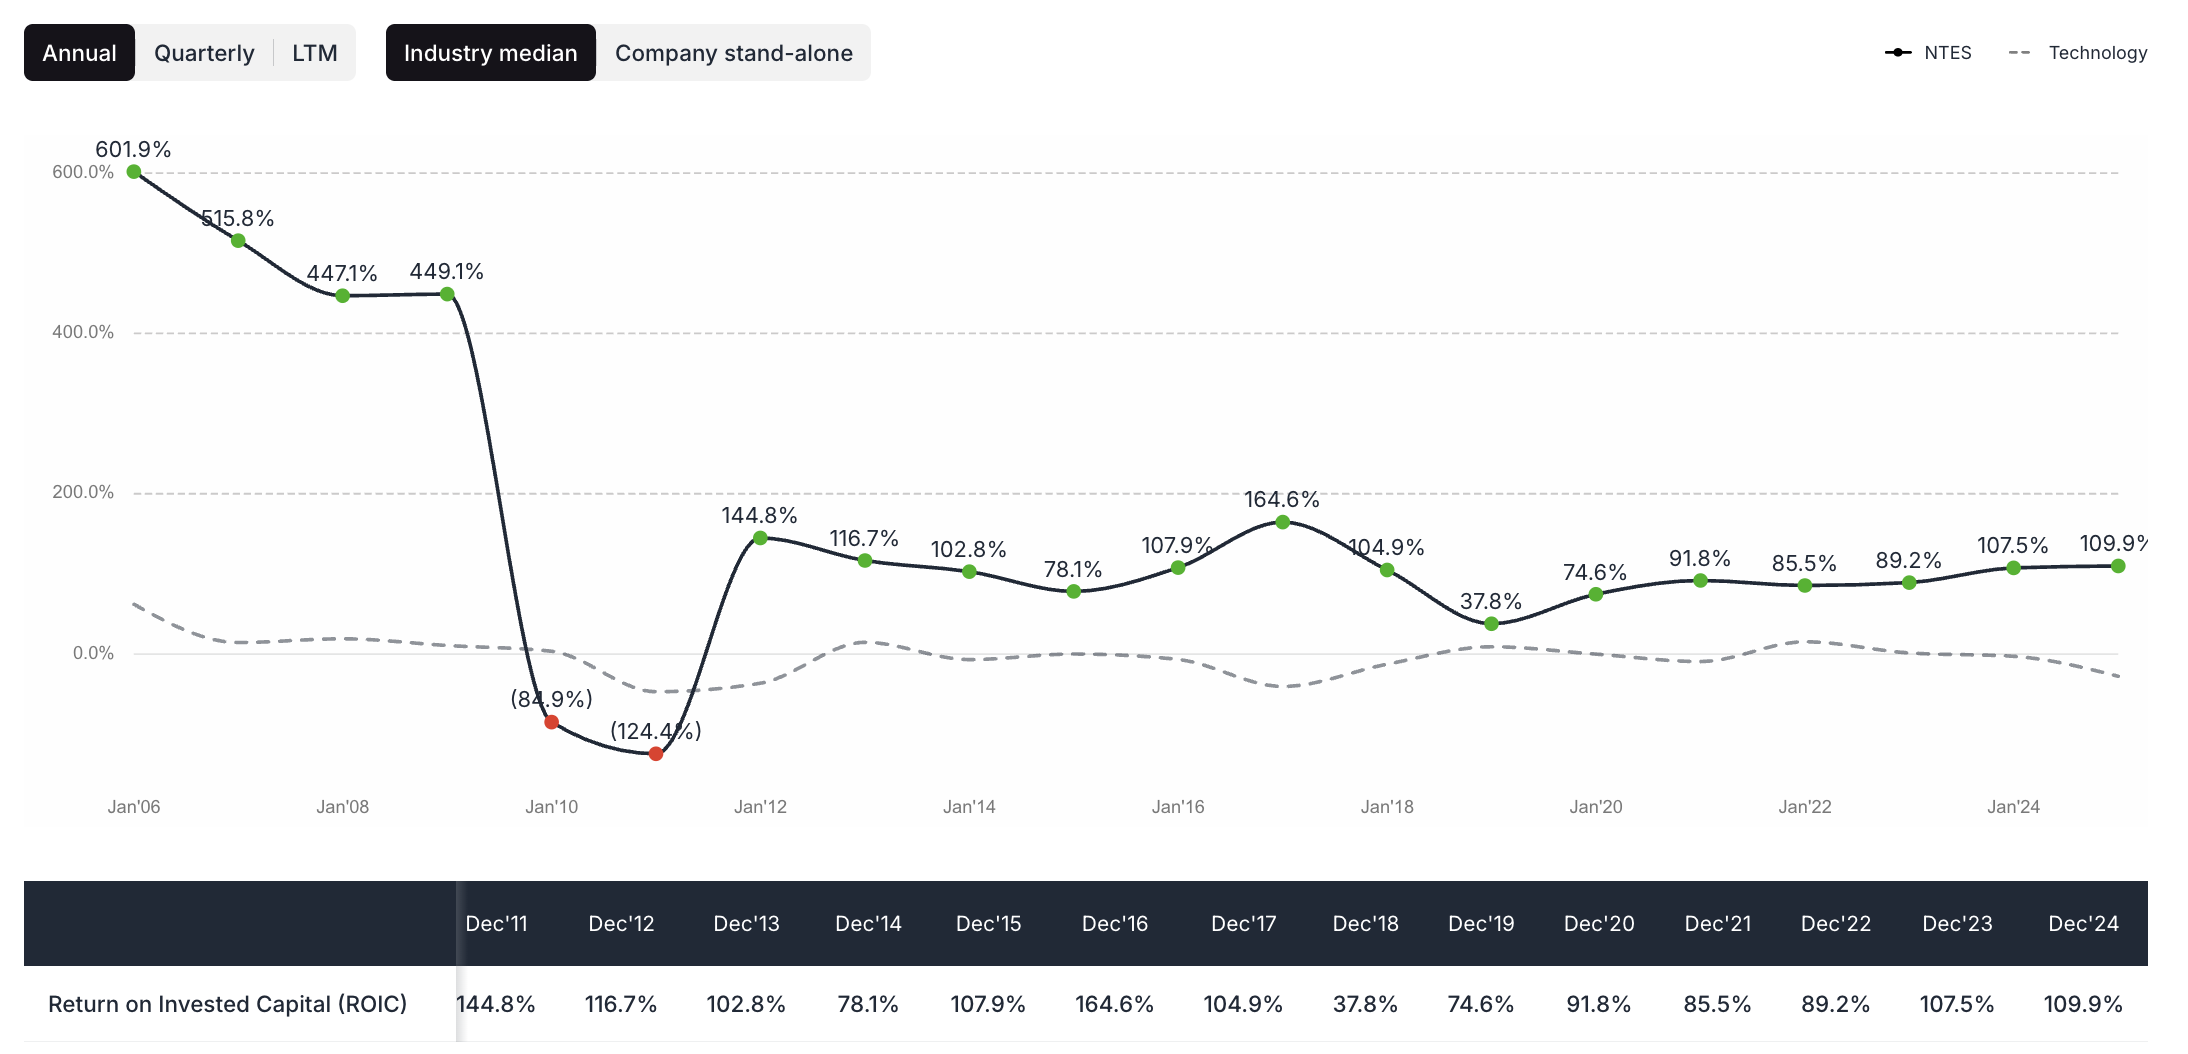This screenshot has height=1054, width=2188.
Task: Click the 37.8% value in the table
Action: [1366, 1004]
